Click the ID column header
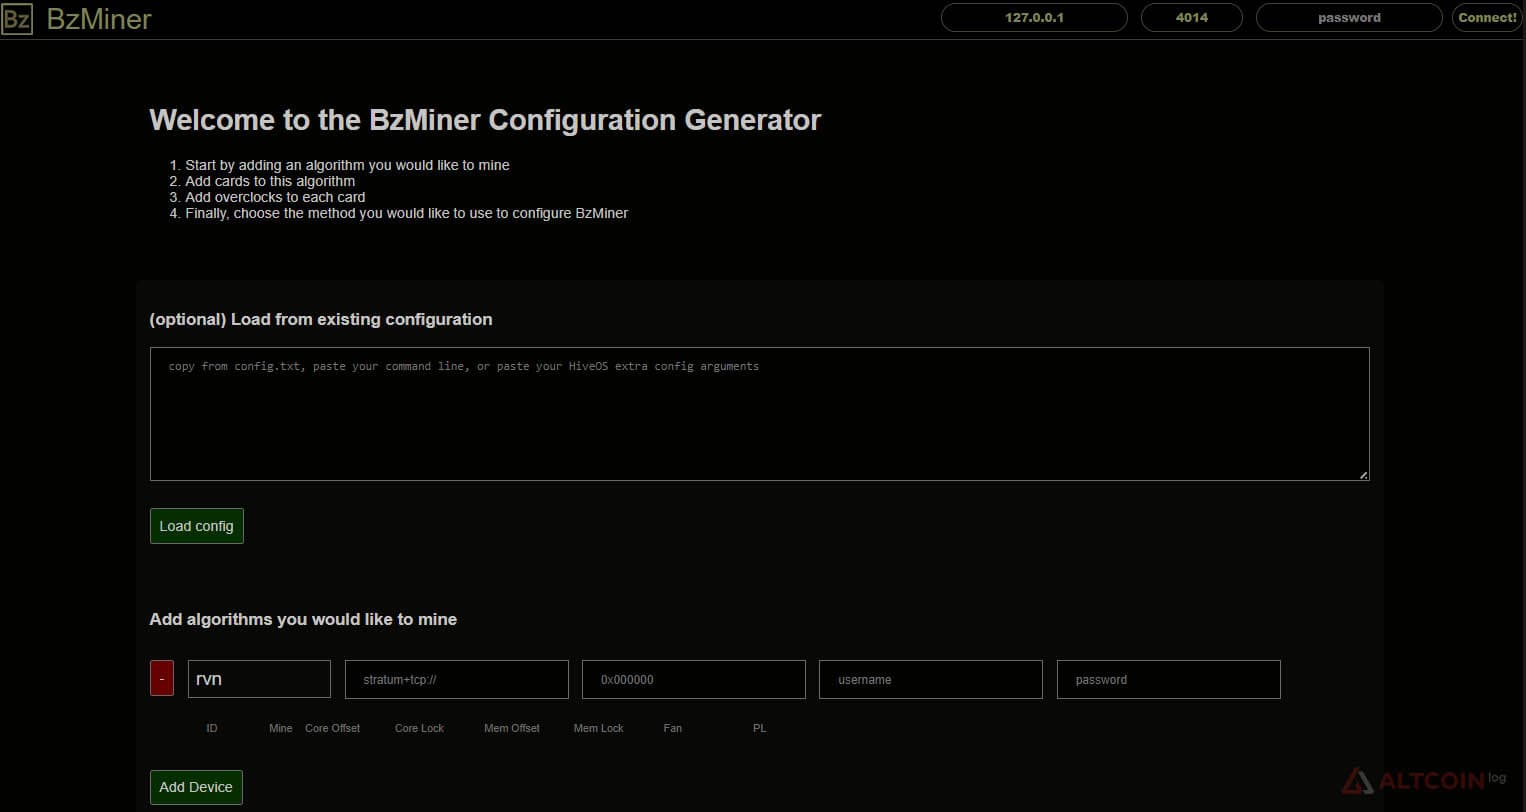Image resolution: width=1526 pixels, height=812 pixels. pyautogui.click(x=212, y=728)
